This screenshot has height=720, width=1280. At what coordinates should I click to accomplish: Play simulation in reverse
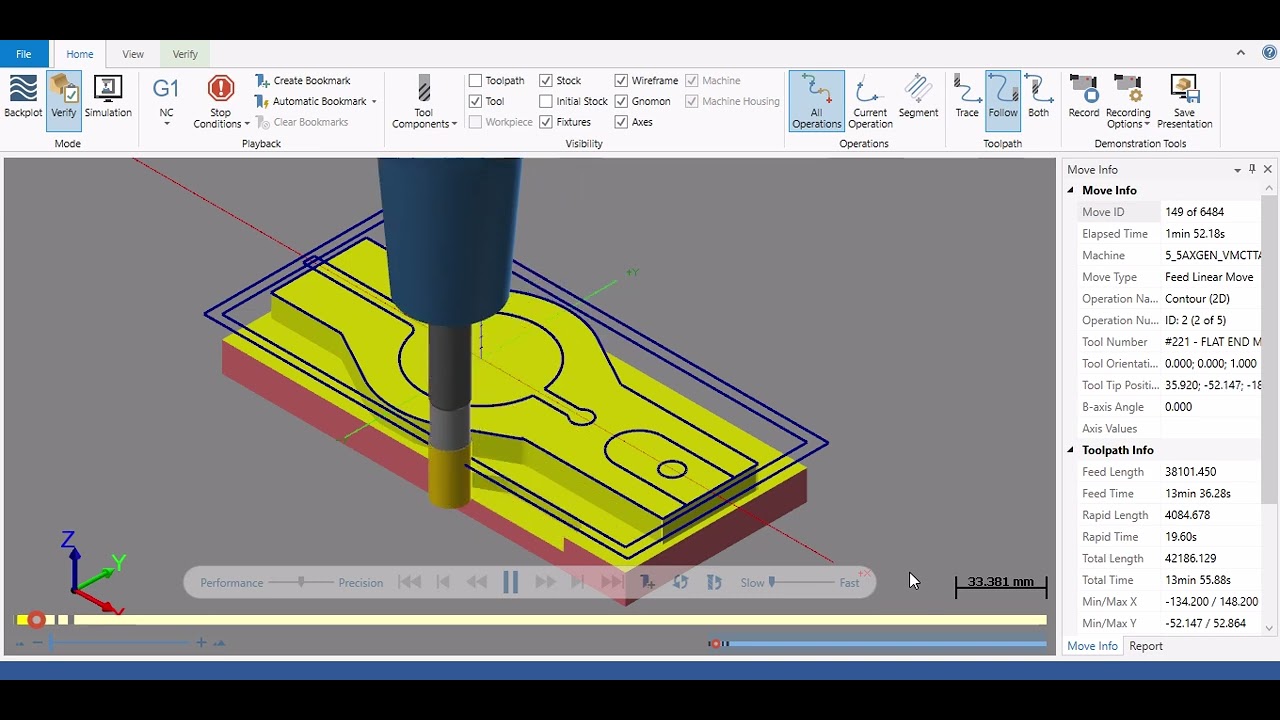click(x=477, y=582)
